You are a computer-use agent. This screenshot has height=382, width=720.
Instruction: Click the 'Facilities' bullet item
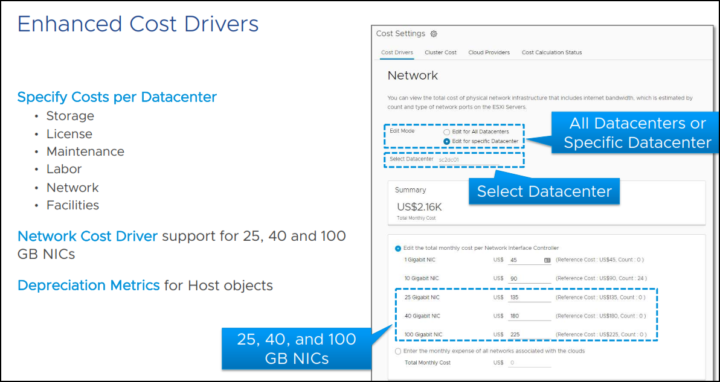pyautogui.click(x=73, y=205)
